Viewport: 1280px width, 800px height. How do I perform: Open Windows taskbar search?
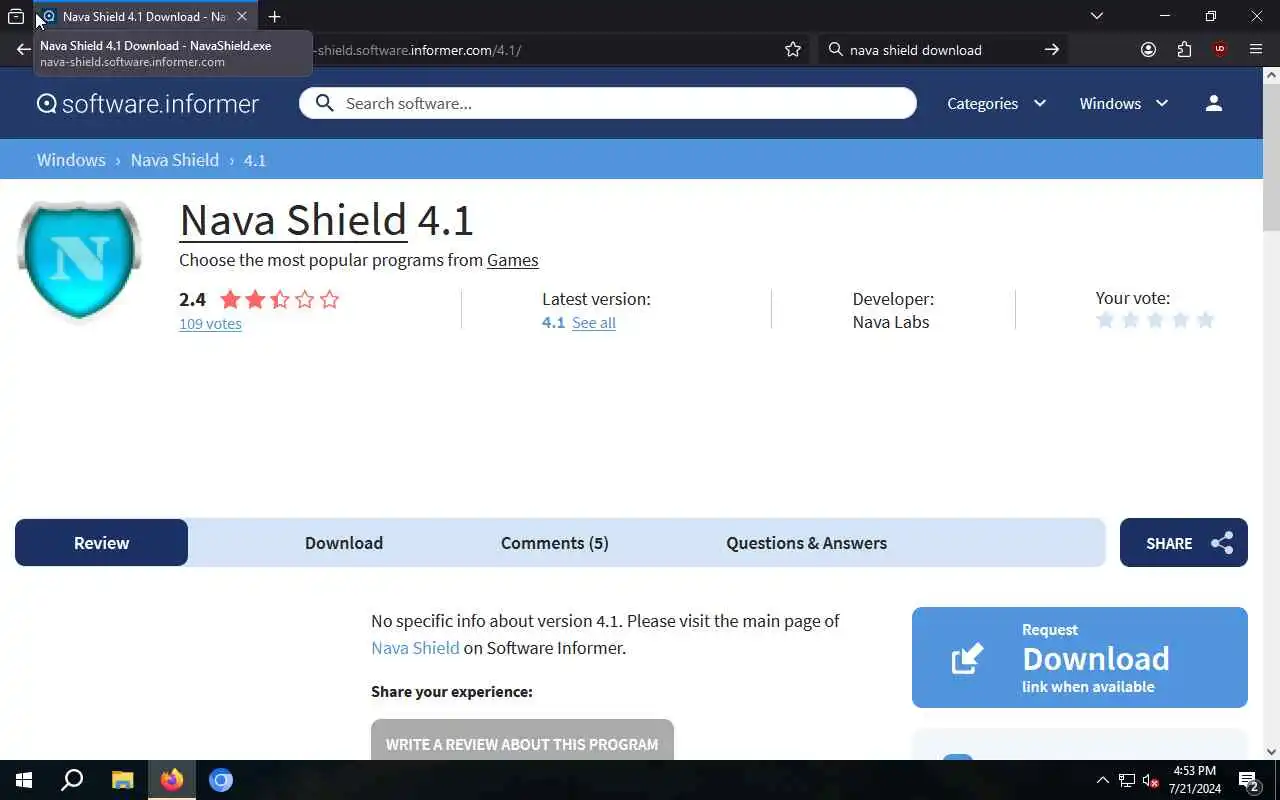72,780
